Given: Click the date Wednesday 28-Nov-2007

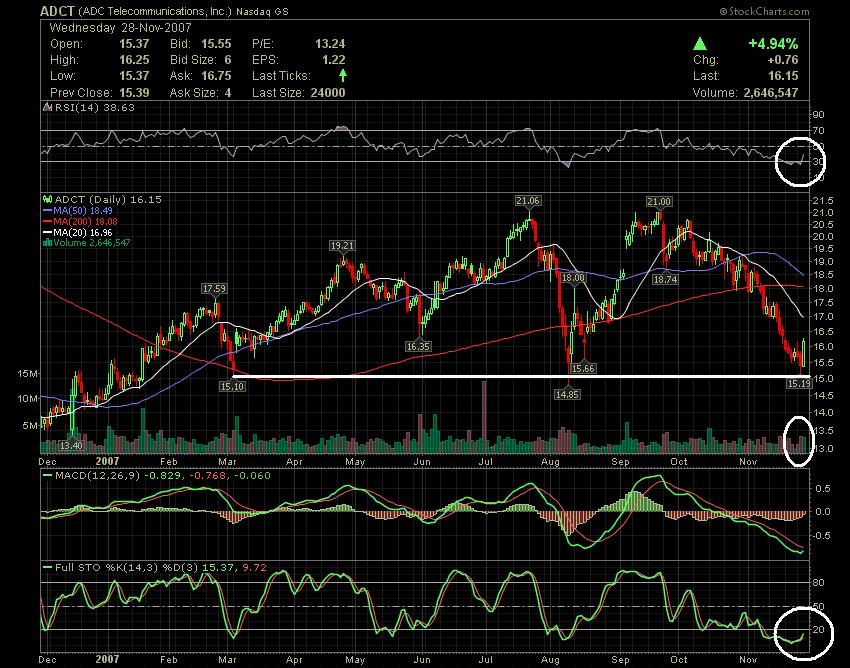Looking at the screenshot, I should coord(120,28).
